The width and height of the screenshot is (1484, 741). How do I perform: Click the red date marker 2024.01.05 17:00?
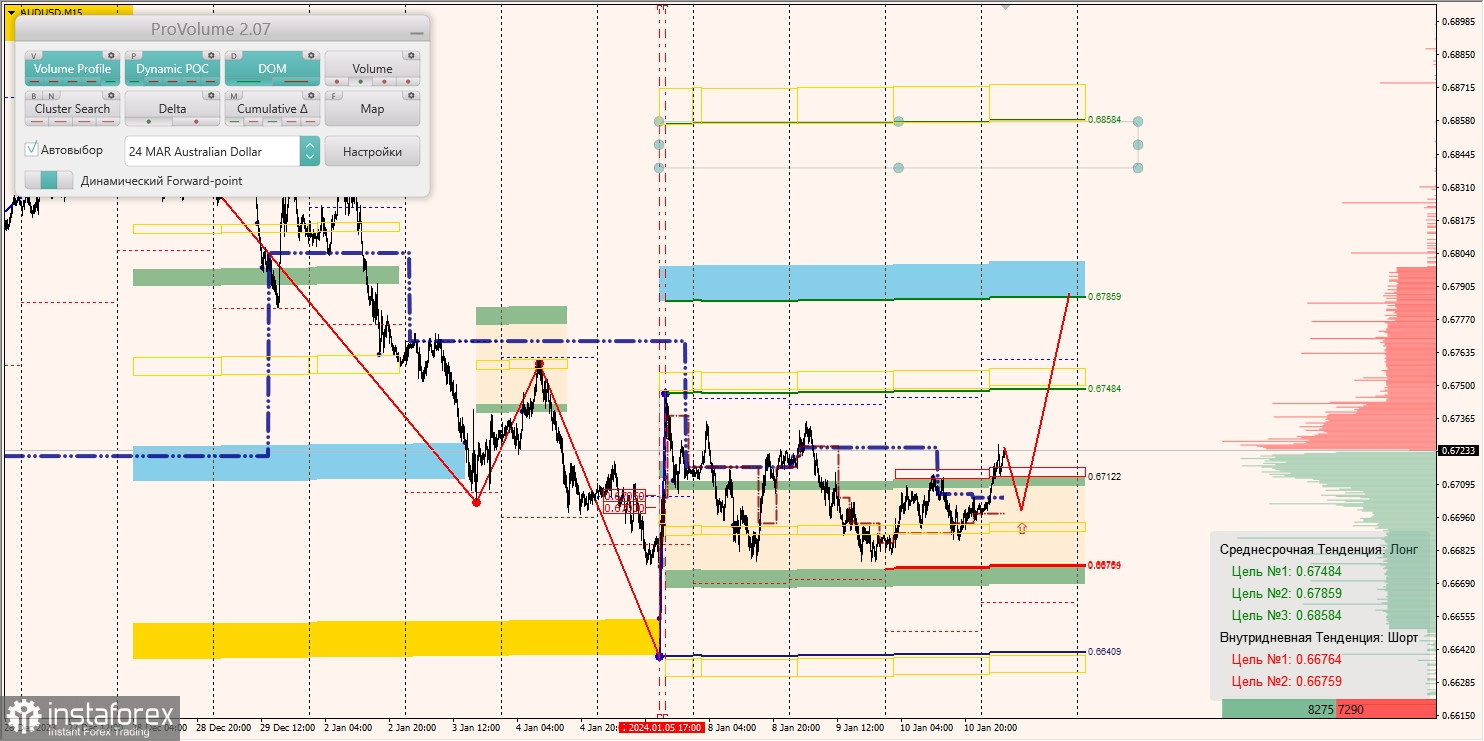tap(661, 727)
